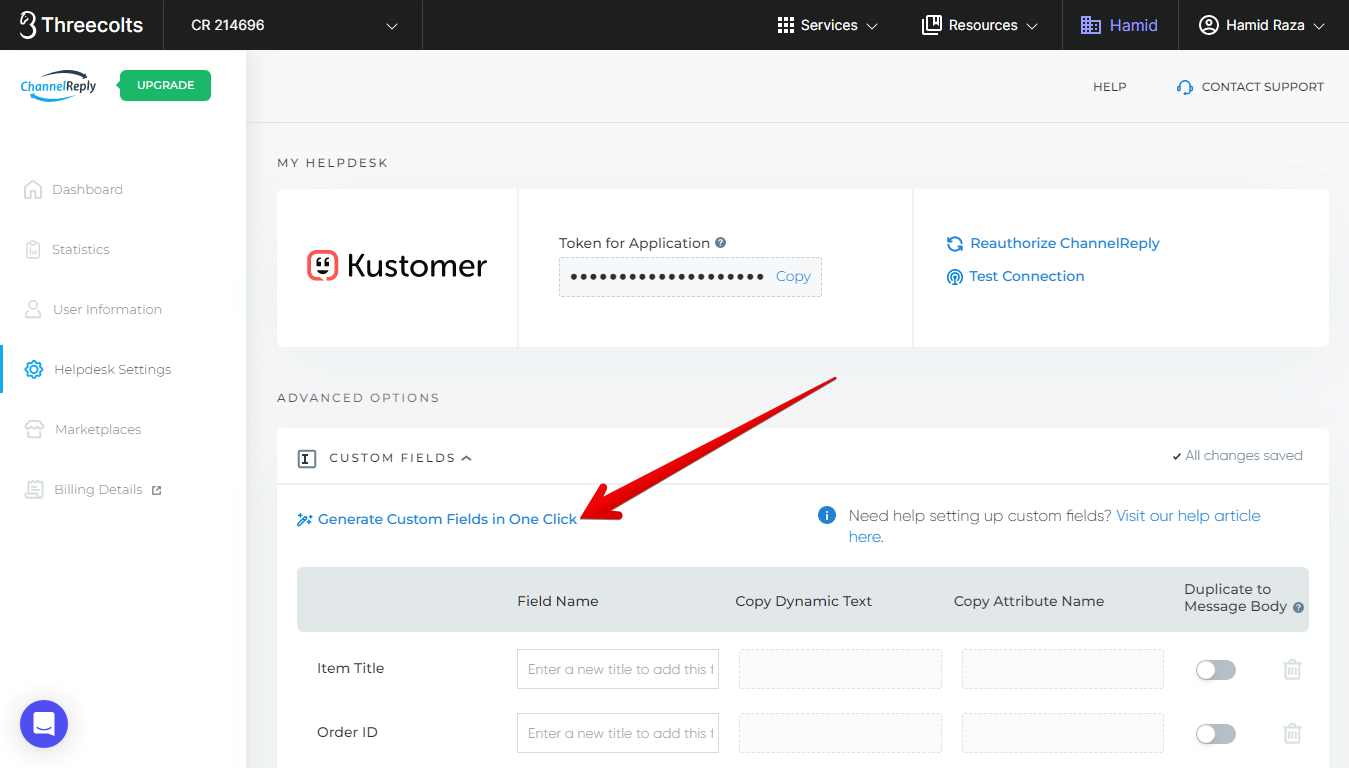1349x768 pixels.
Task: Click the Token for Application help icon
Action: (721, 242)
